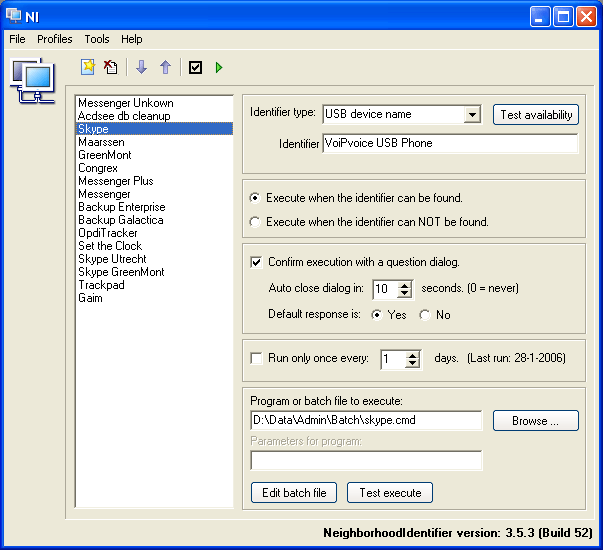Click the Browse ... button
Viewport: 603px width, 550px height.
[536, 420]
